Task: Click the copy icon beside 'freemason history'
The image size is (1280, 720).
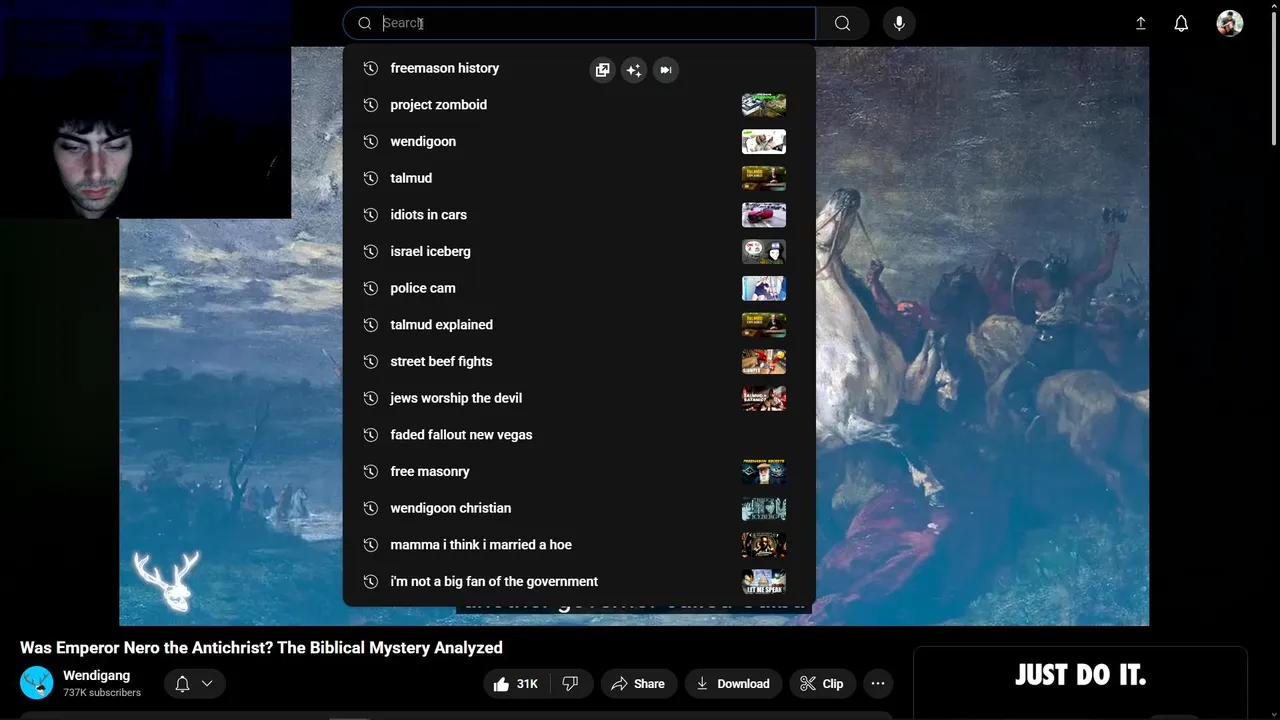Action: (602, 70)
